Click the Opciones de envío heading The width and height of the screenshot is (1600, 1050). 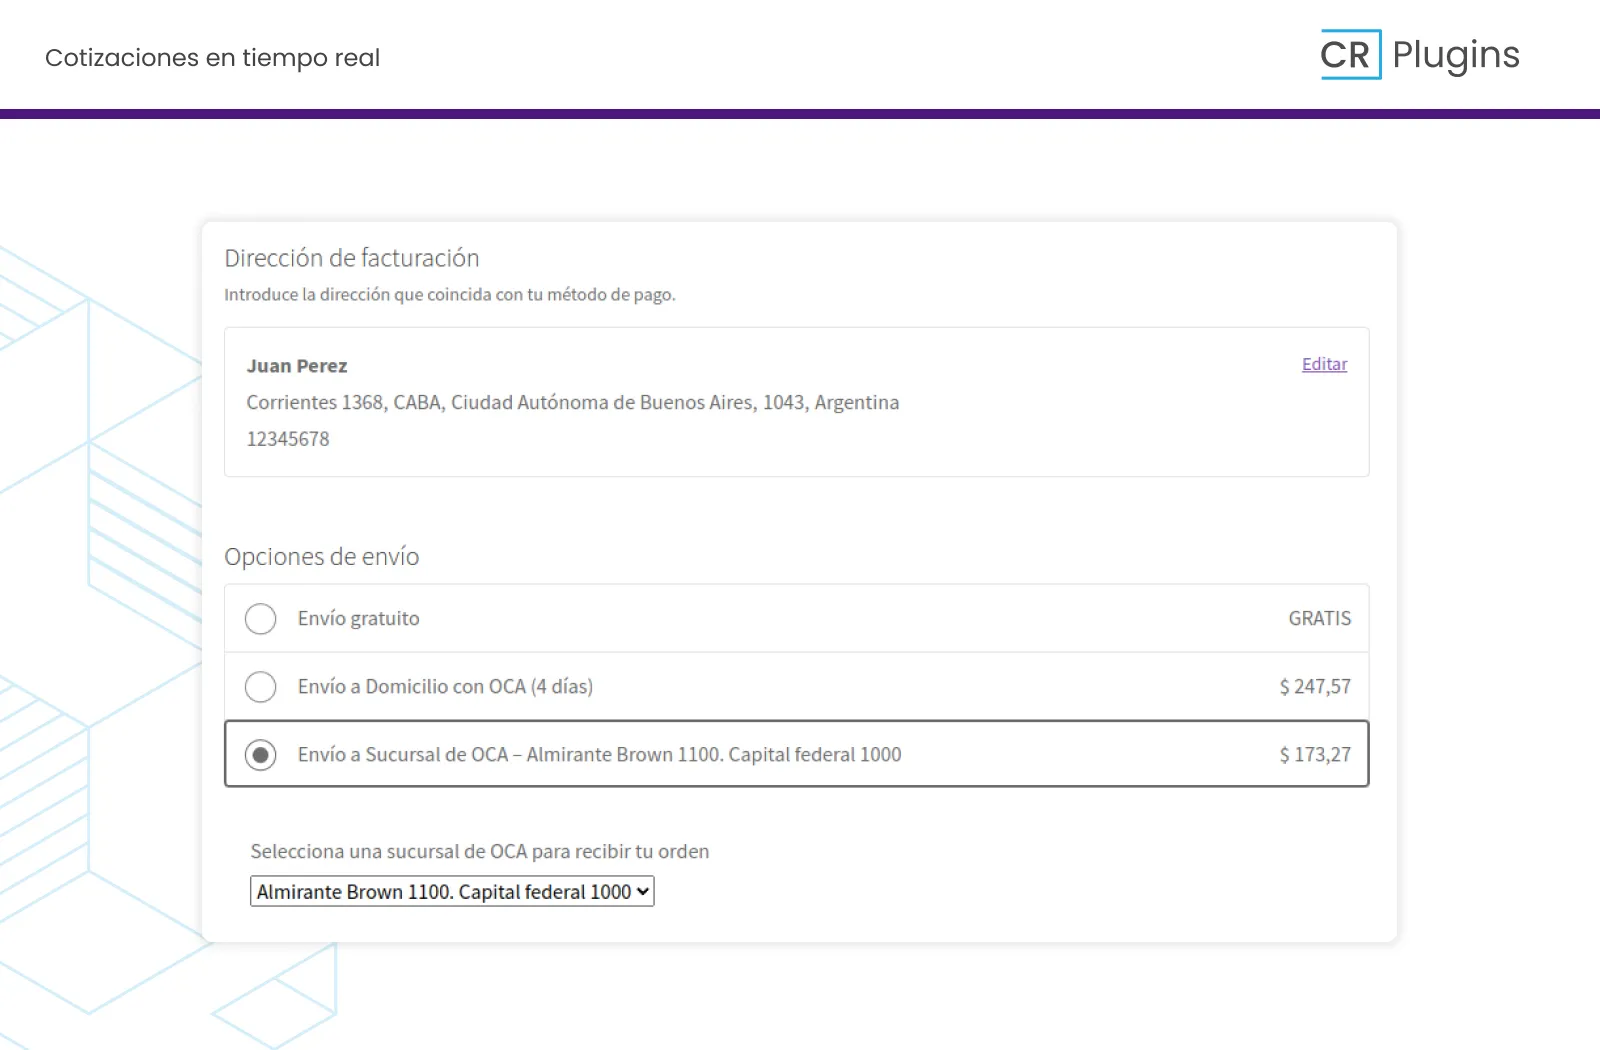coord(321,557)
